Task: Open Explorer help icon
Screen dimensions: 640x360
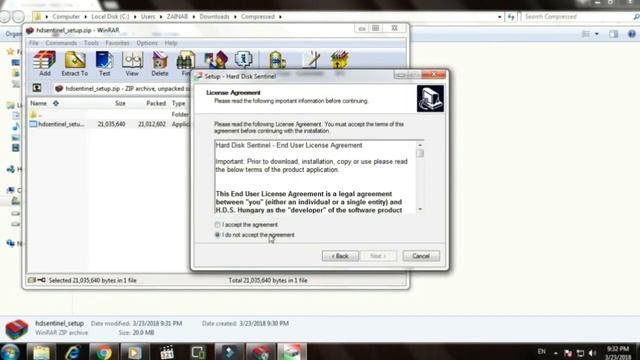Action: pyautogui.click(x=632, y=34)
